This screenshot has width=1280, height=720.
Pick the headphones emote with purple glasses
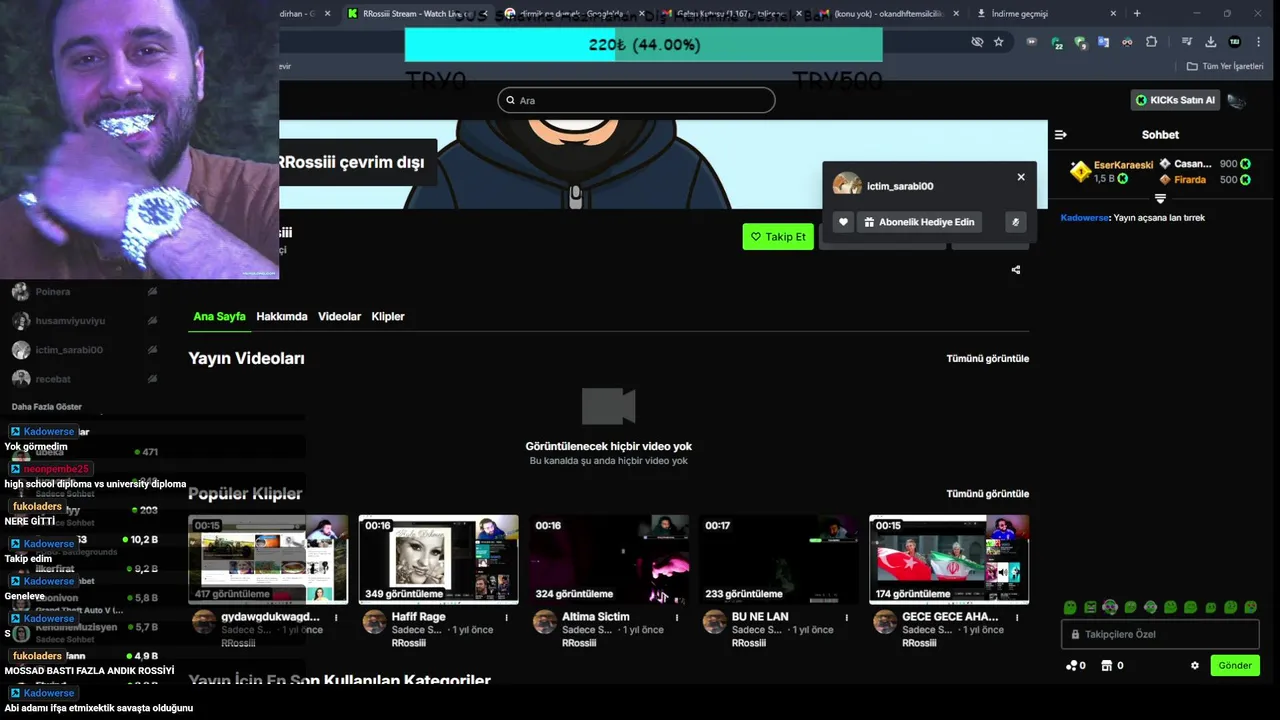point(1110,607)
